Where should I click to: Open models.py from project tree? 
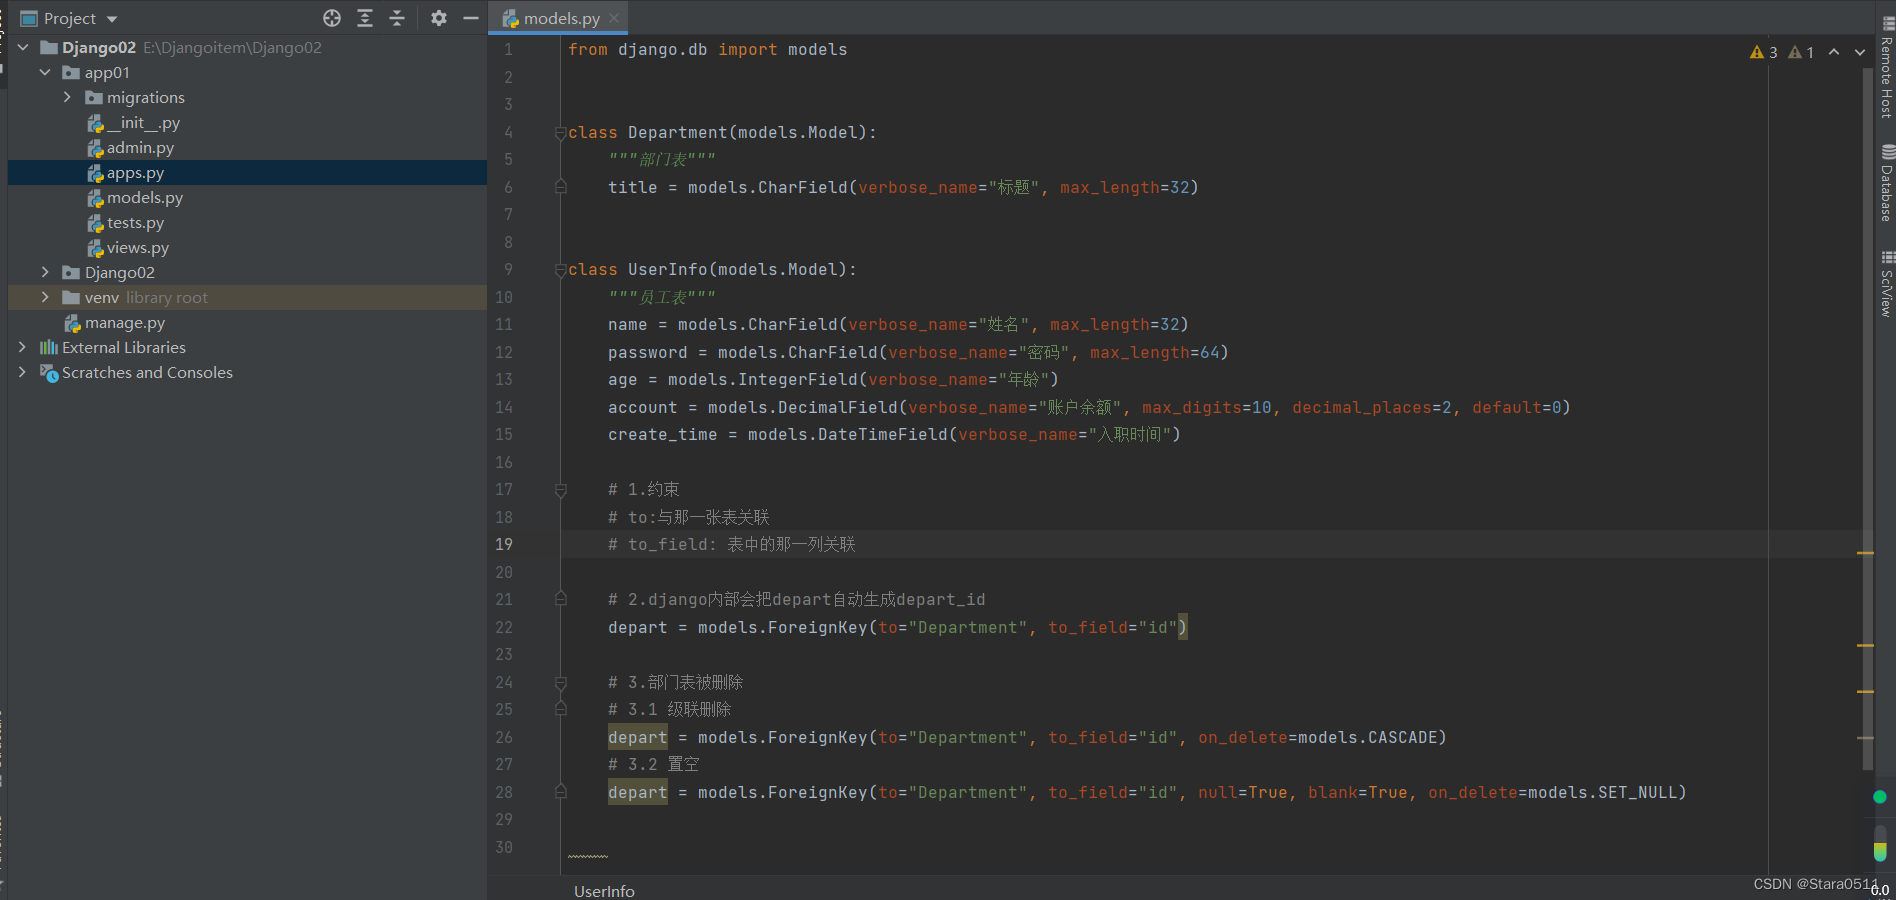[x=145, y=197]
